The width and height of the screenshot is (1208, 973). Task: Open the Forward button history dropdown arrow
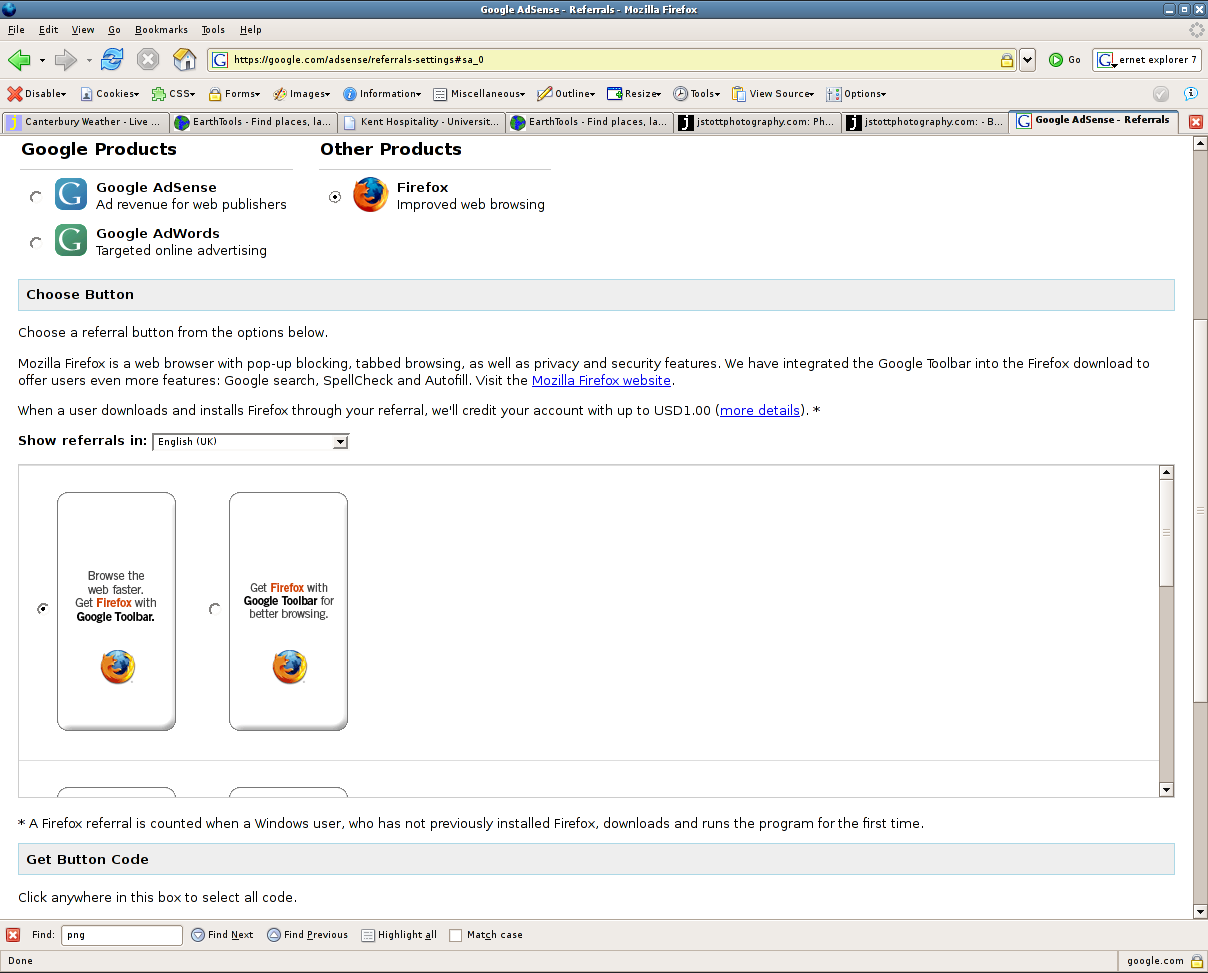pos(89,61)
